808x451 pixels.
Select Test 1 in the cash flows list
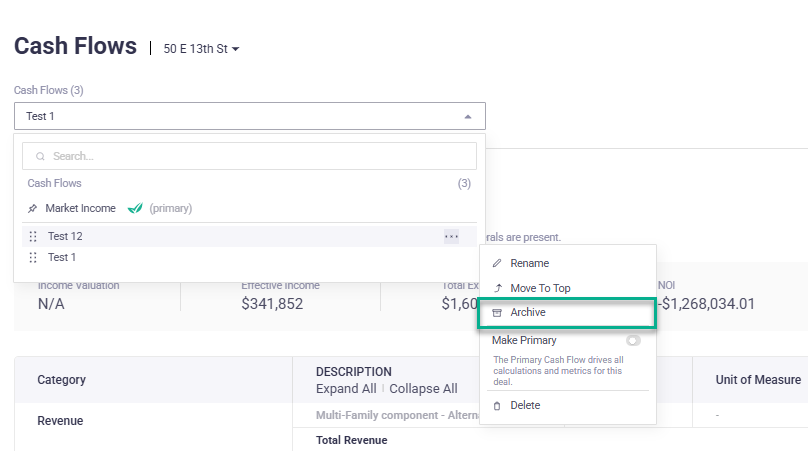tap(62, 257)
